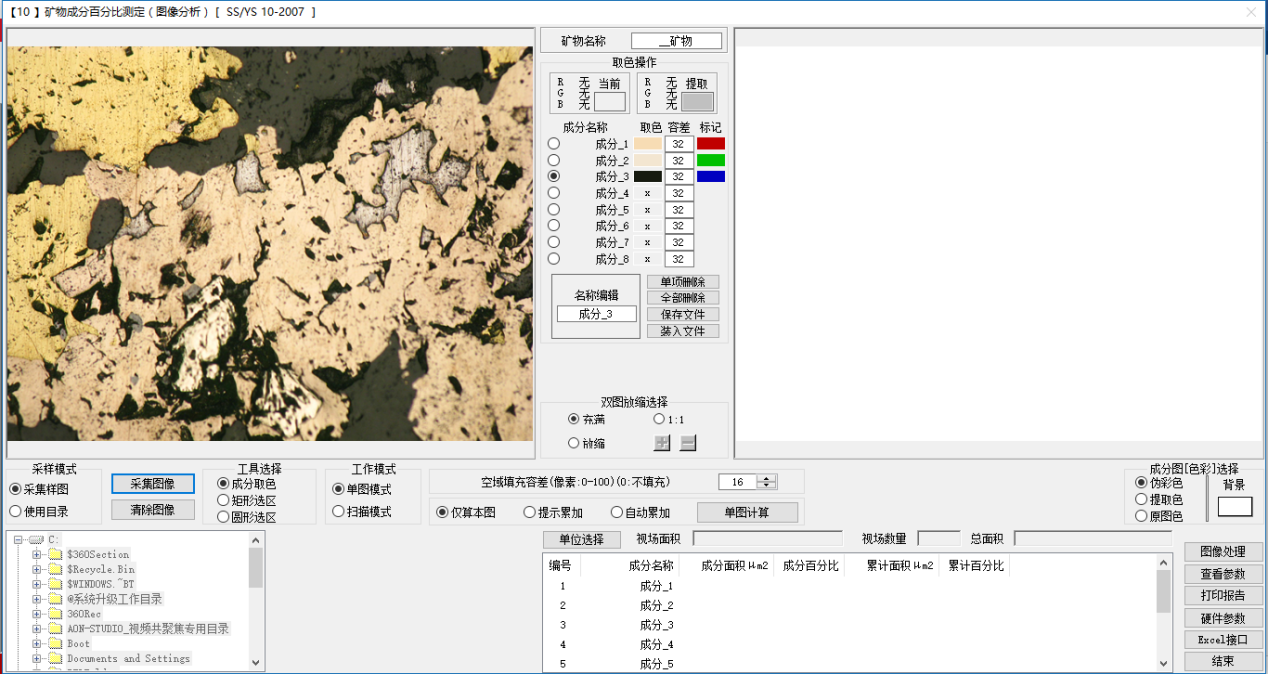This screenshot has height=674, width=1268.
Task: Click the $Recycle.Bin folder icon
Action: [55, 569]
